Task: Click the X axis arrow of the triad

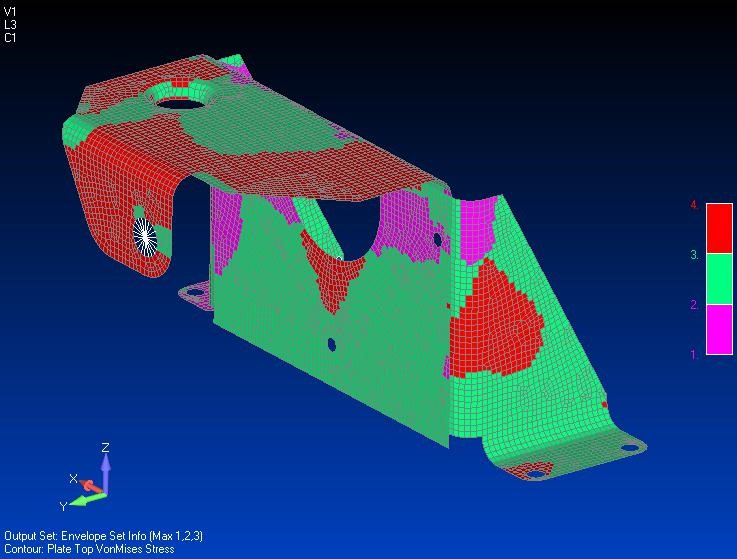Action: (90, 486)
